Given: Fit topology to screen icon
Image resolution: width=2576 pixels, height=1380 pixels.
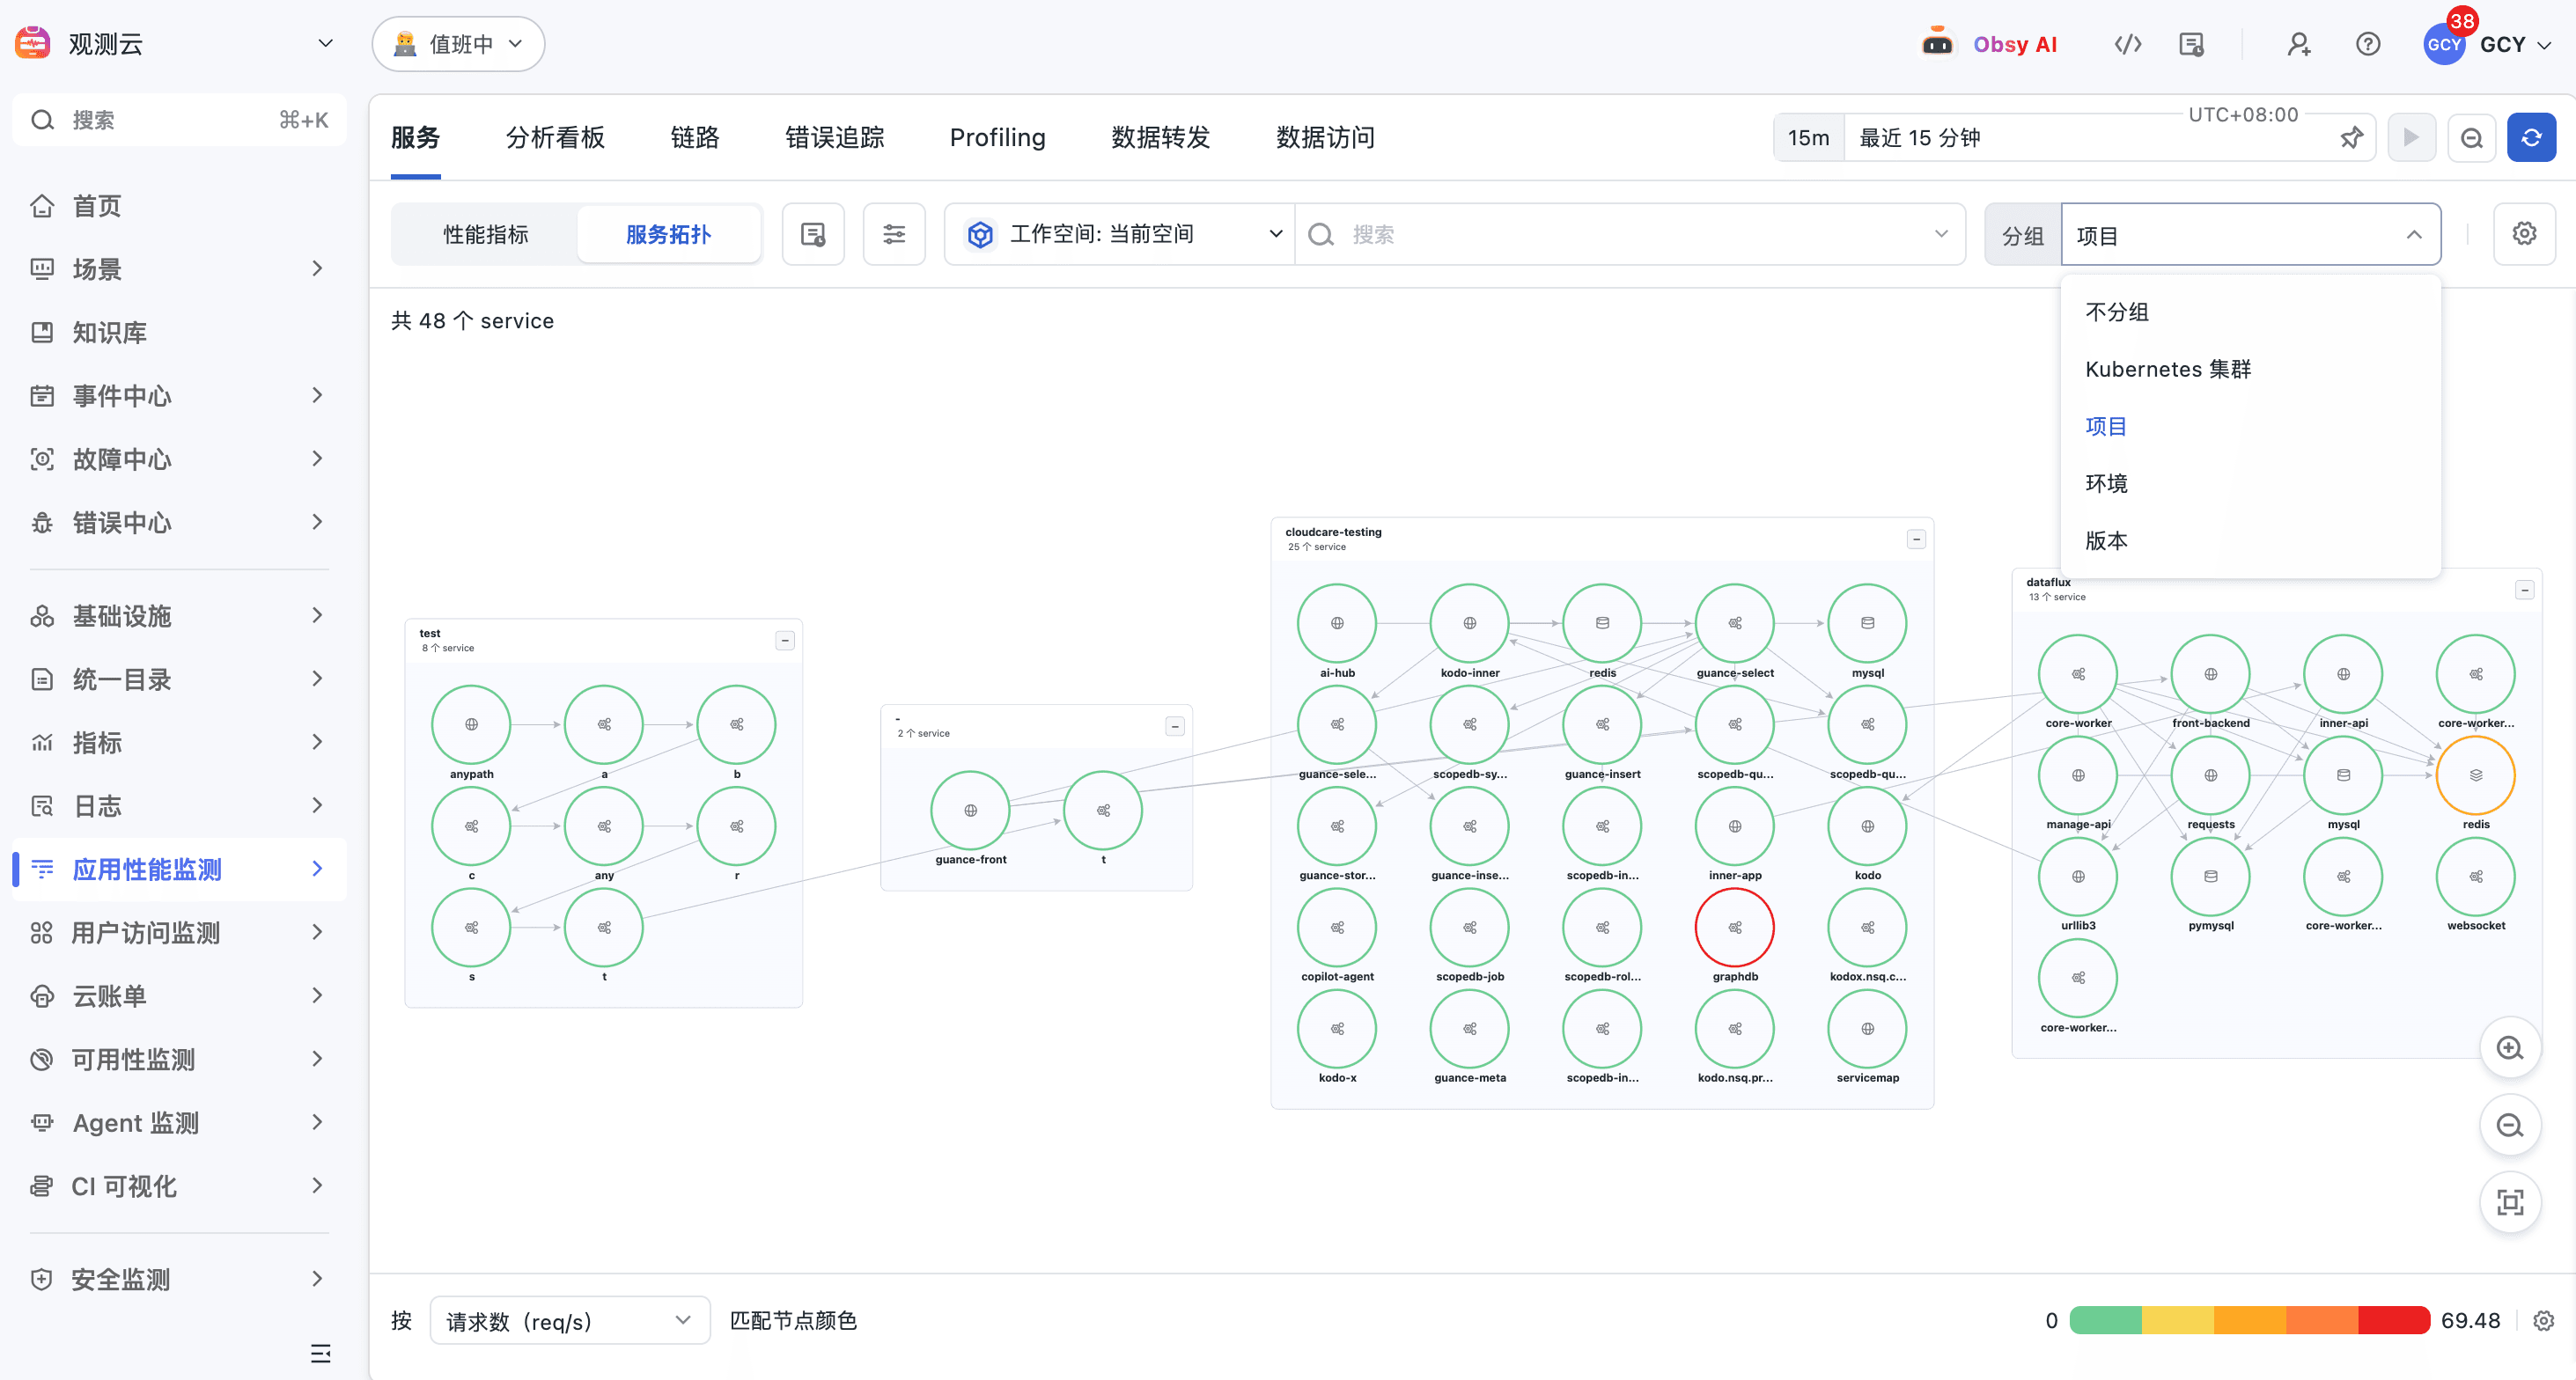Looking at the screenshot, I should [x=2510, y=1202].
